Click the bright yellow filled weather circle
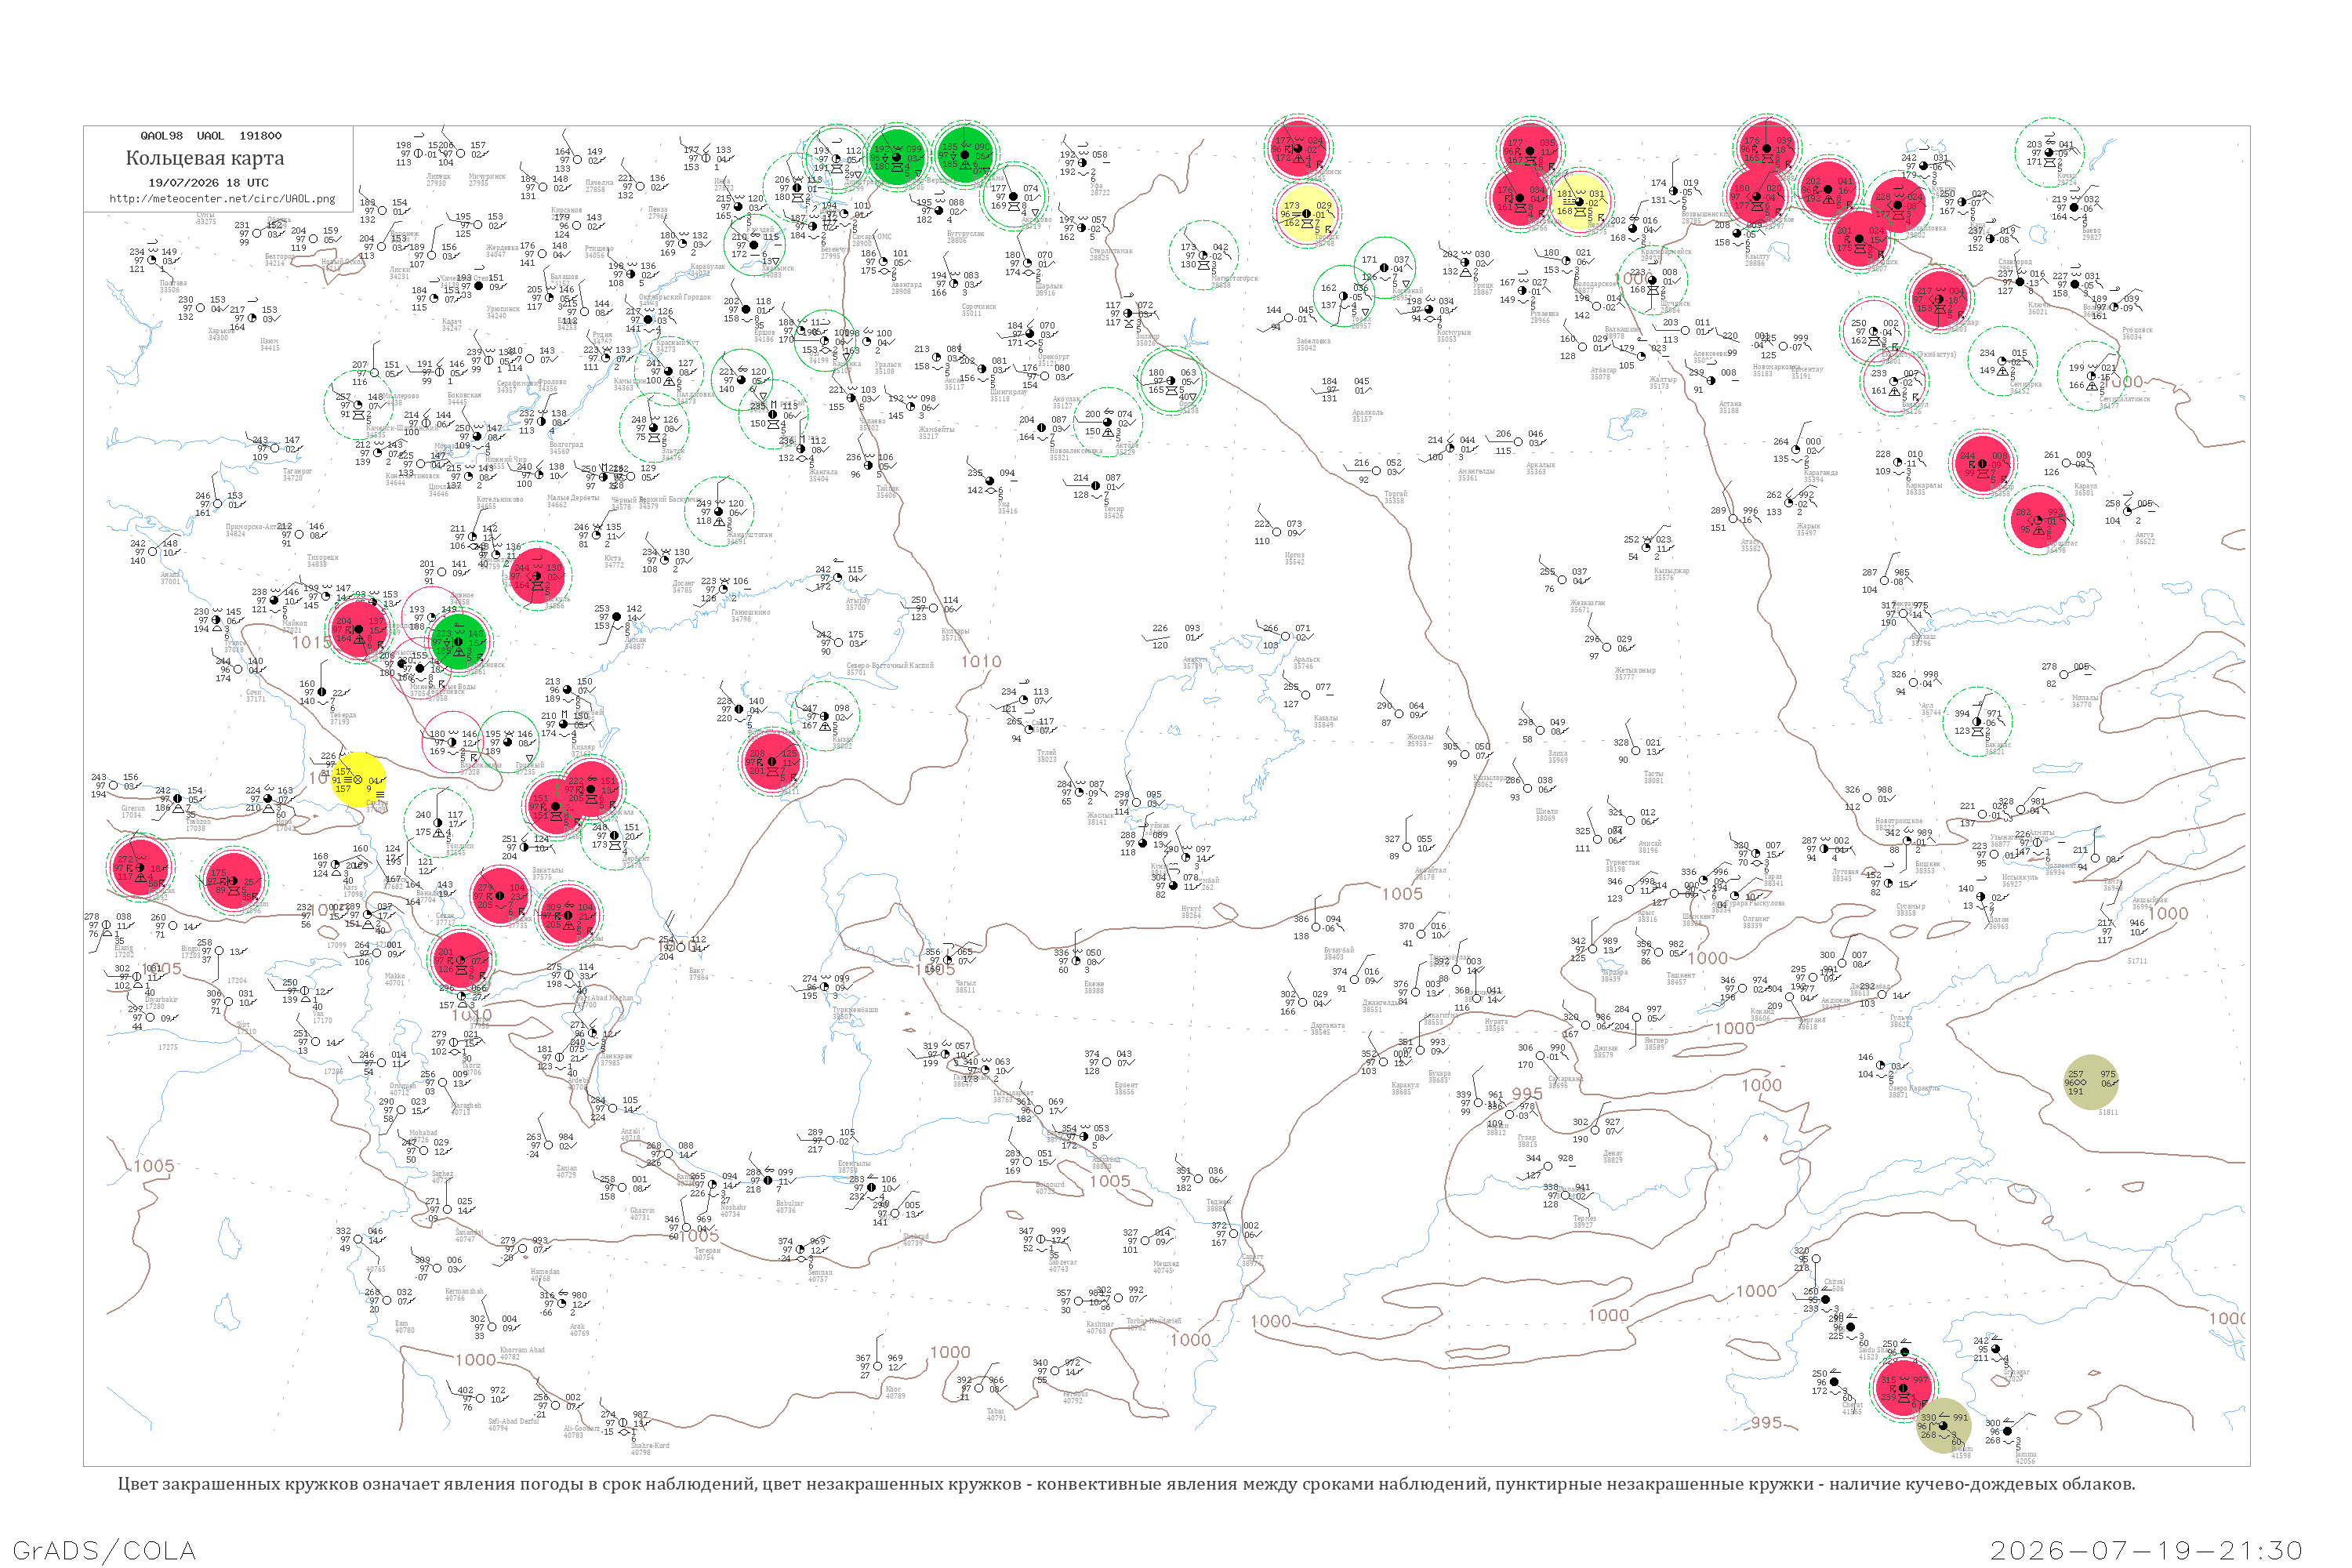 pyautogui.click(x=358, y=780)
